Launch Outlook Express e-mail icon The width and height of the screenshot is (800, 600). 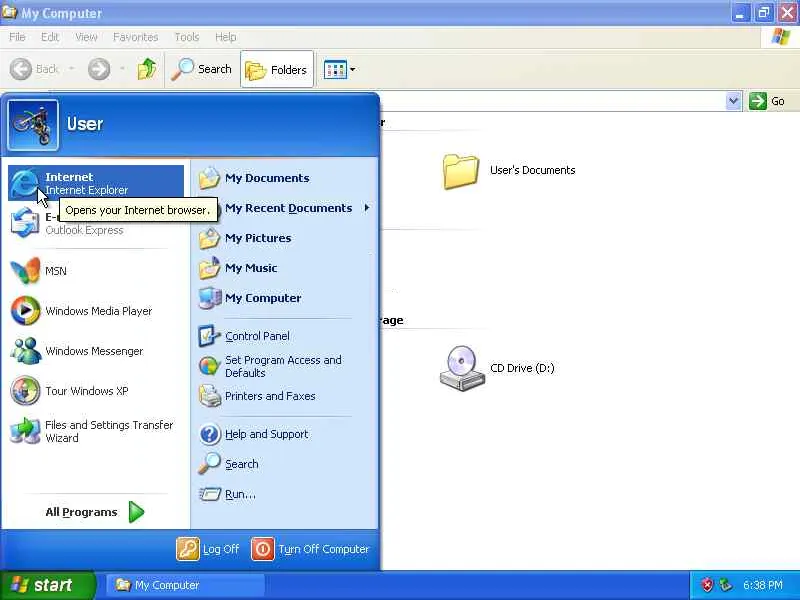(x=24, y=223)
